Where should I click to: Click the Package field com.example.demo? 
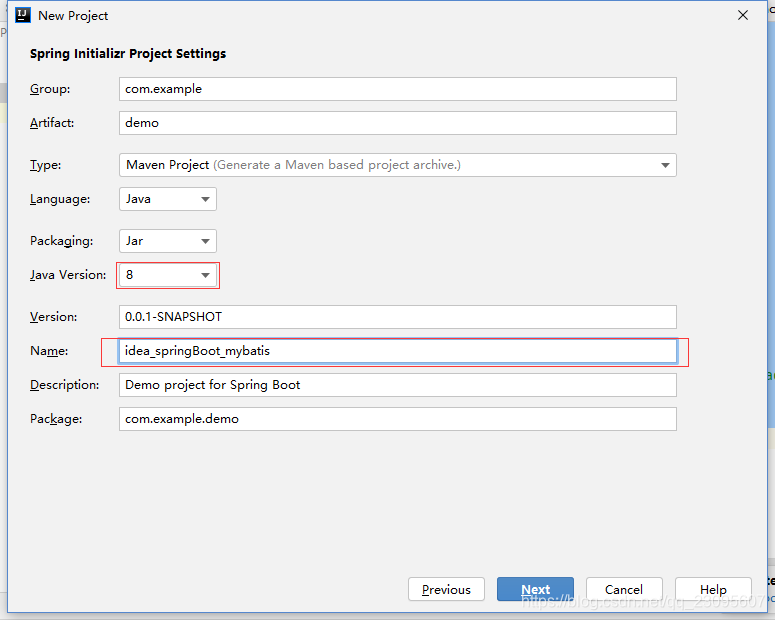point(397,419)
